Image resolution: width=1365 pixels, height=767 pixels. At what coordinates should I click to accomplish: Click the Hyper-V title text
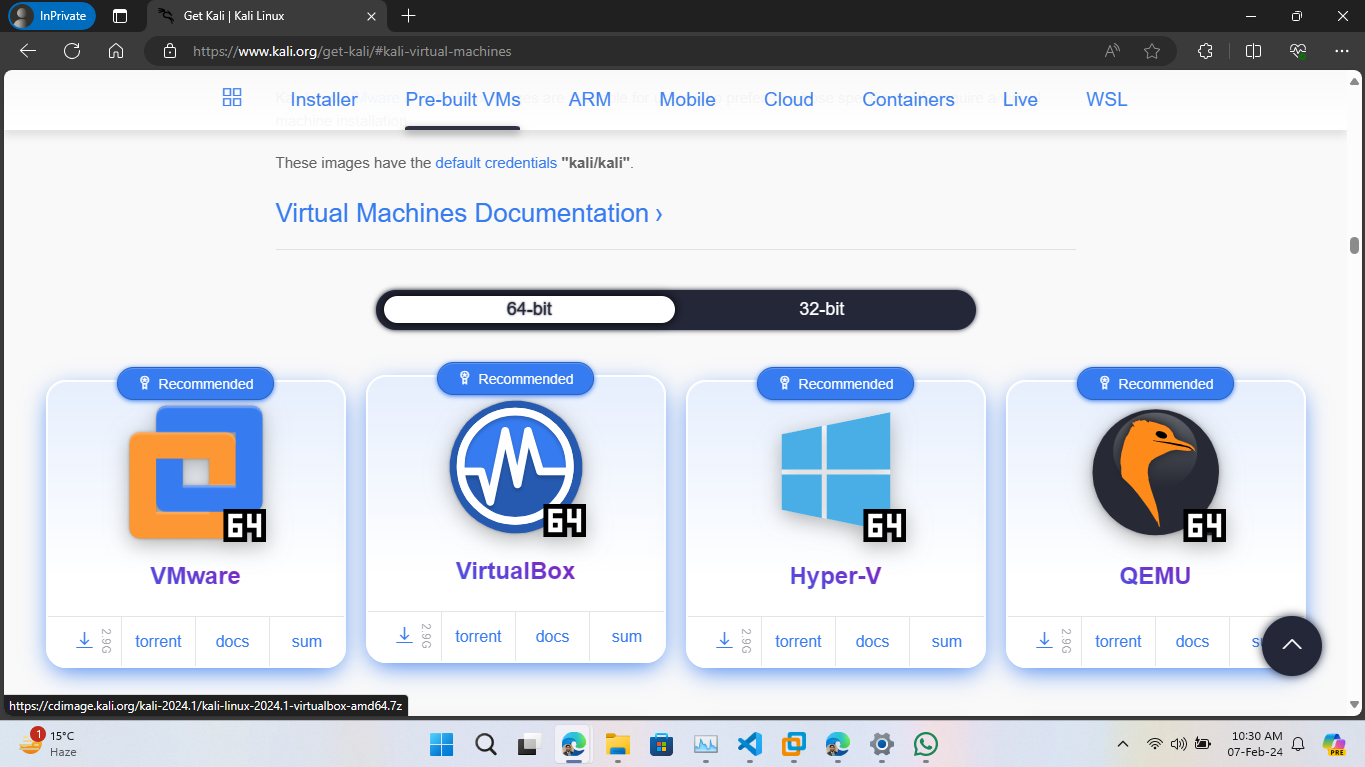point(835,576)
